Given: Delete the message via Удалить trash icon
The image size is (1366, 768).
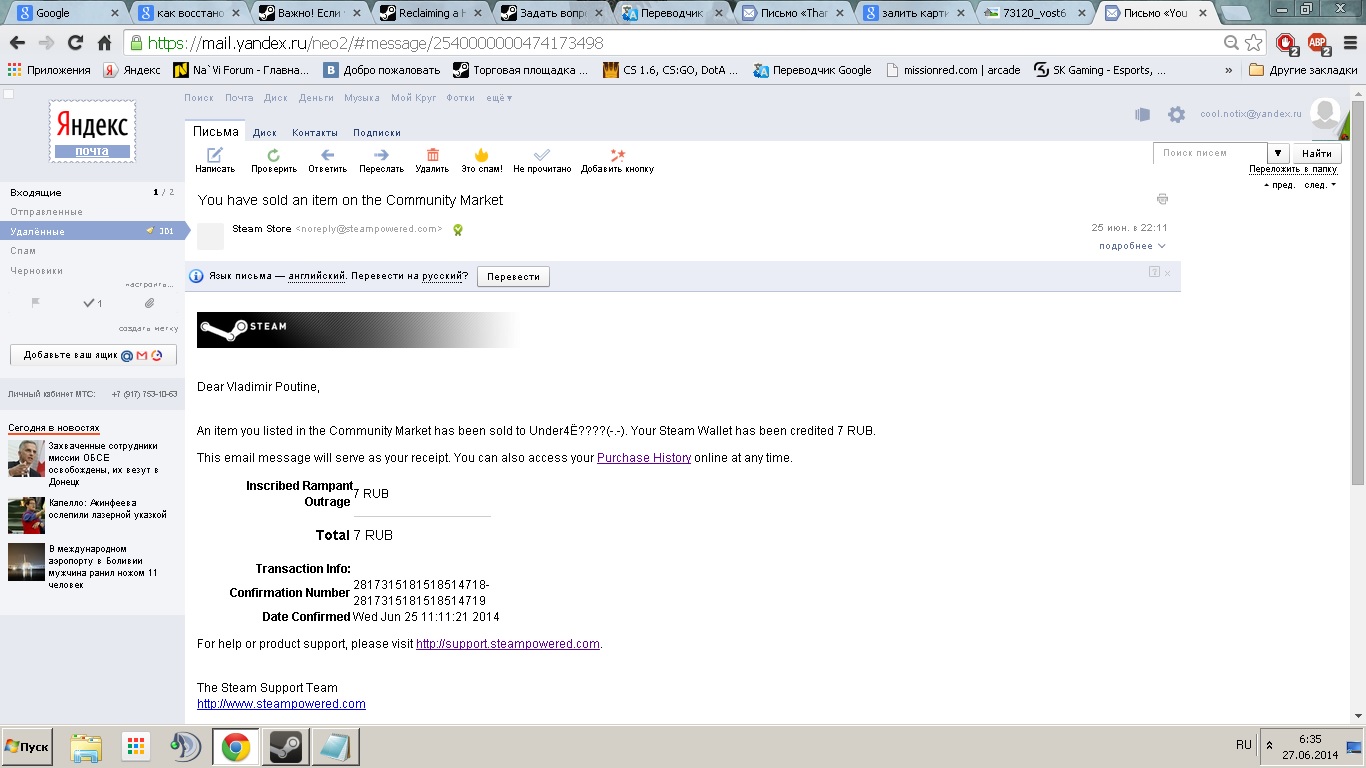Looking at the screenshot, I should click(x=432, y=155).
